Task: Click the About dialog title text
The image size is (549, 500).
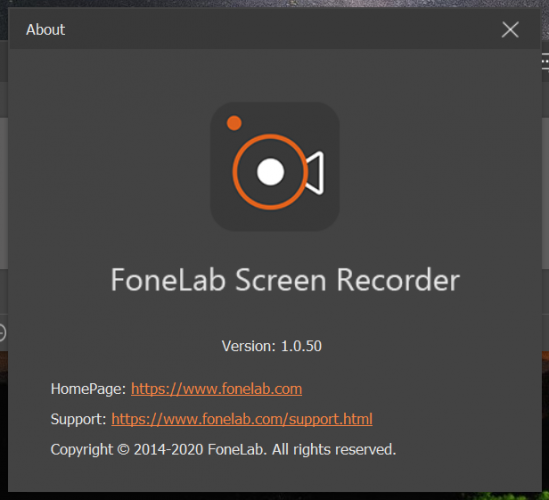Action: coord(46,30)
